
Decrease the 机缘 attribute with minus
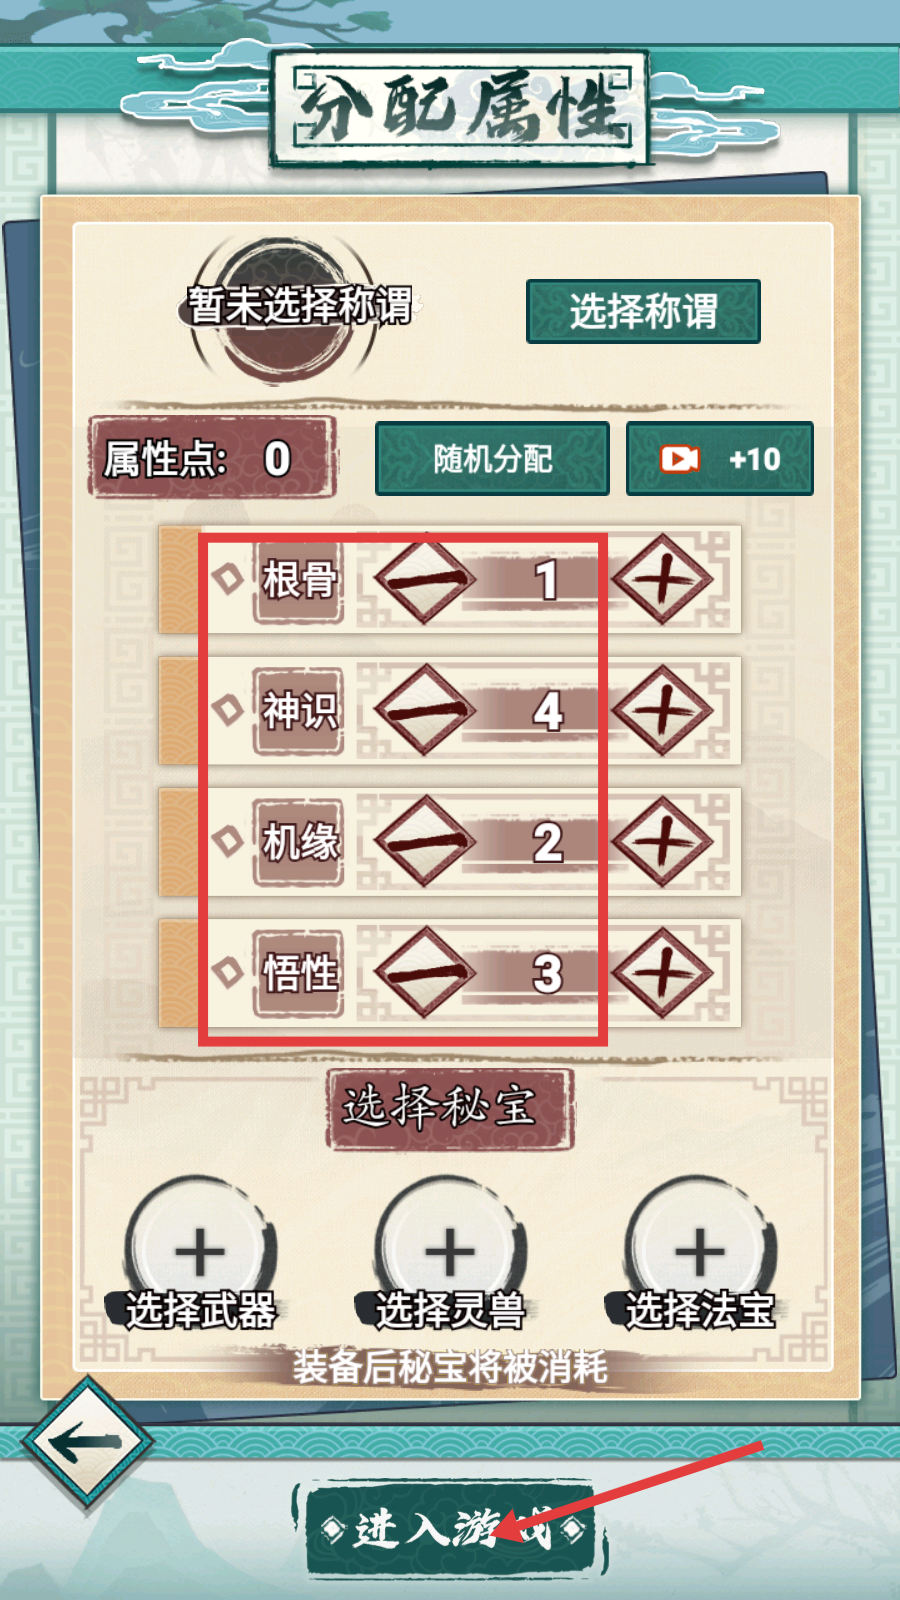(x=425, y=842)
